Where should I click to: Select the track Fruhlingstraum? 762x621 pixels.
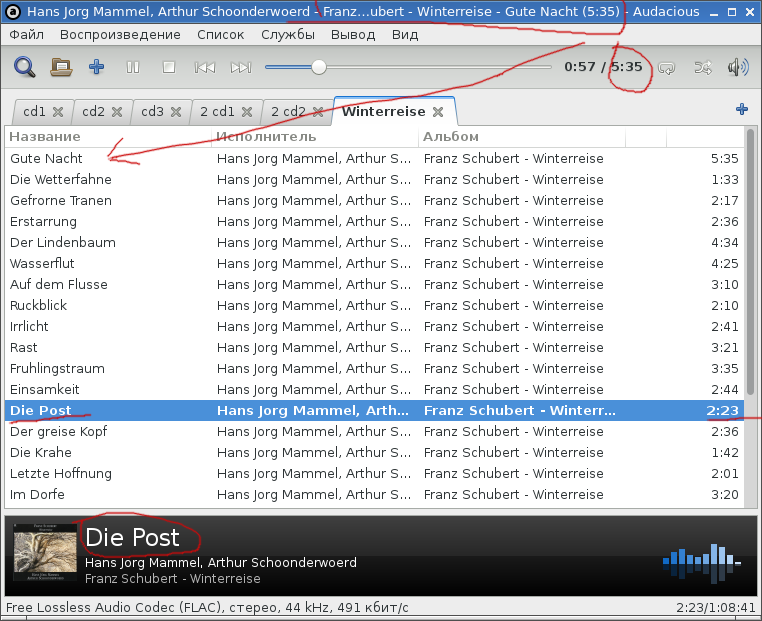coord(374,368)
